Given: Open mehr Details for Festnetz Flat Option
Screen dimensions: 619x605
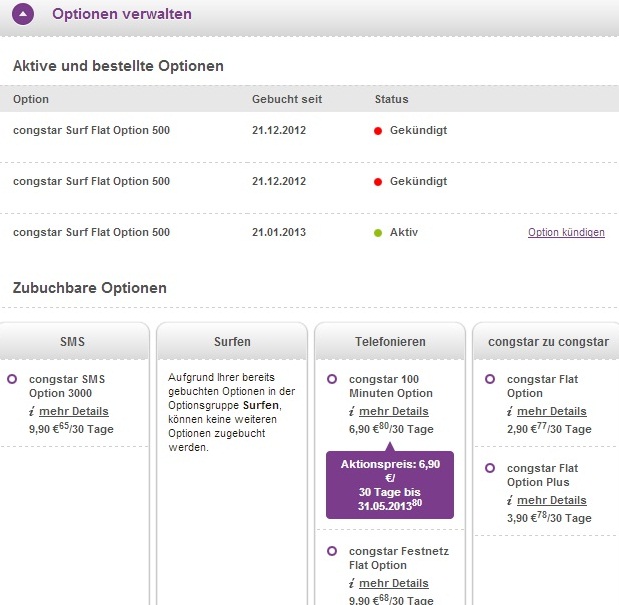Looking at the screenshot, I should coord(393,583).
